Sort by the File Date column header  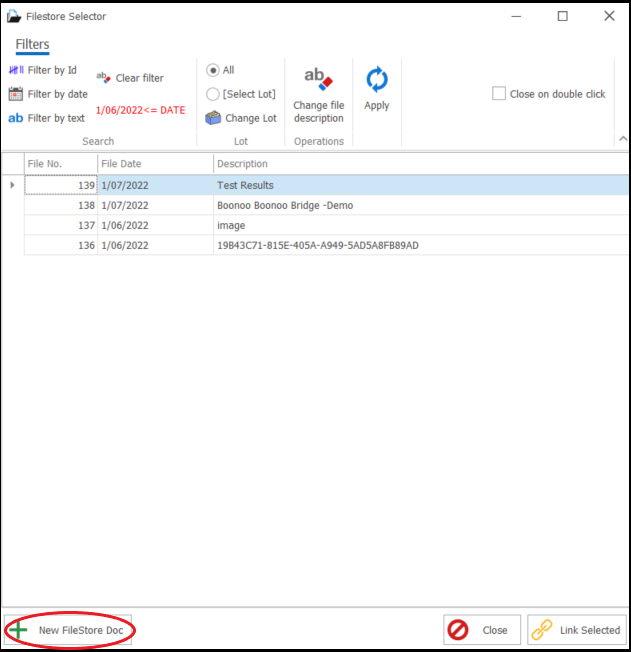click(x=155, y=164)
